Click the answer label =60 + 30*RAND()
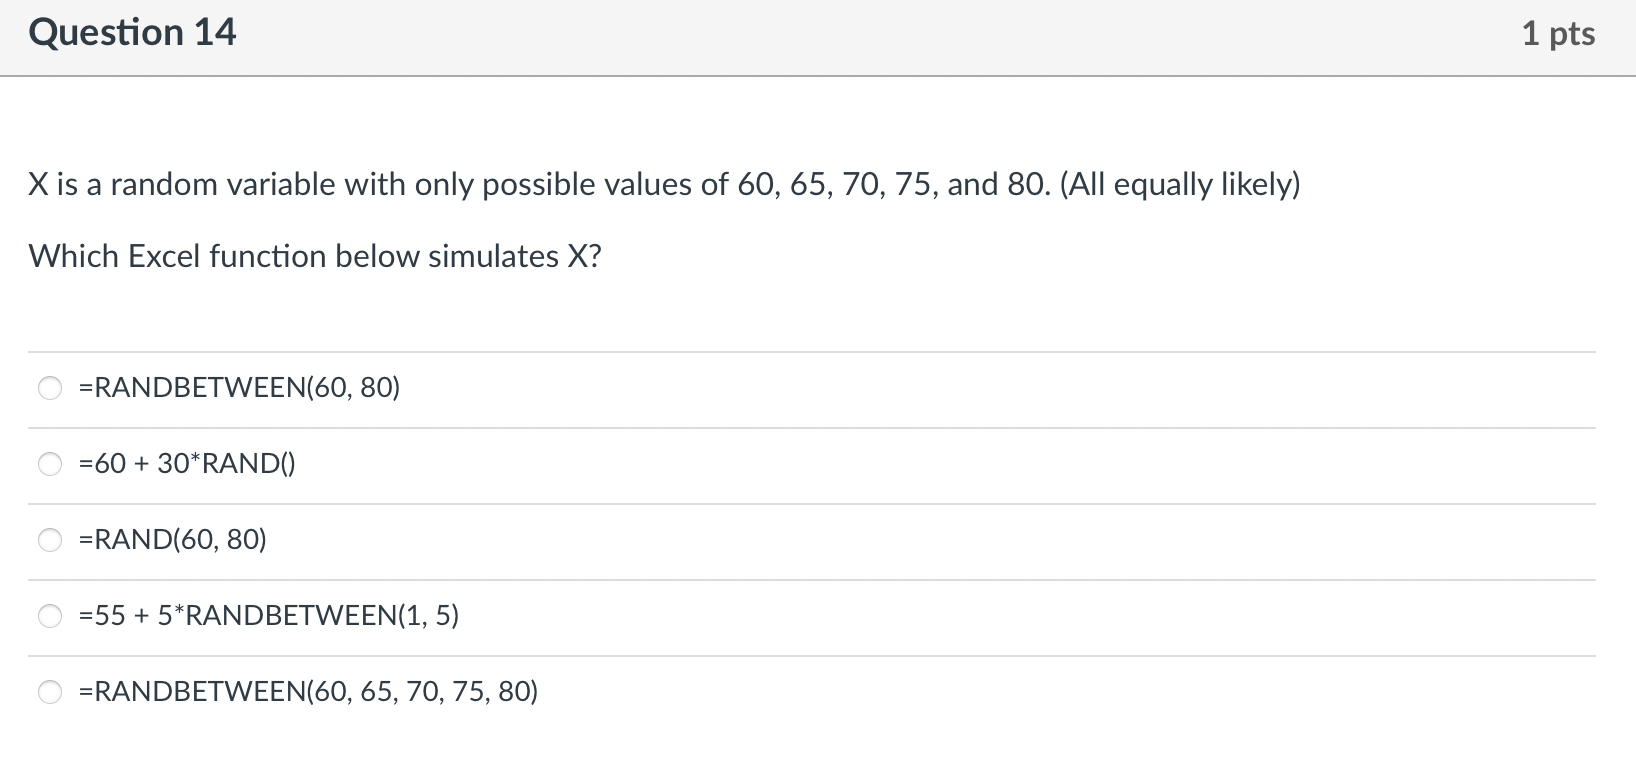Viewport: 1636px width, 770px height. pyautogui.click(x=187, y=464)
